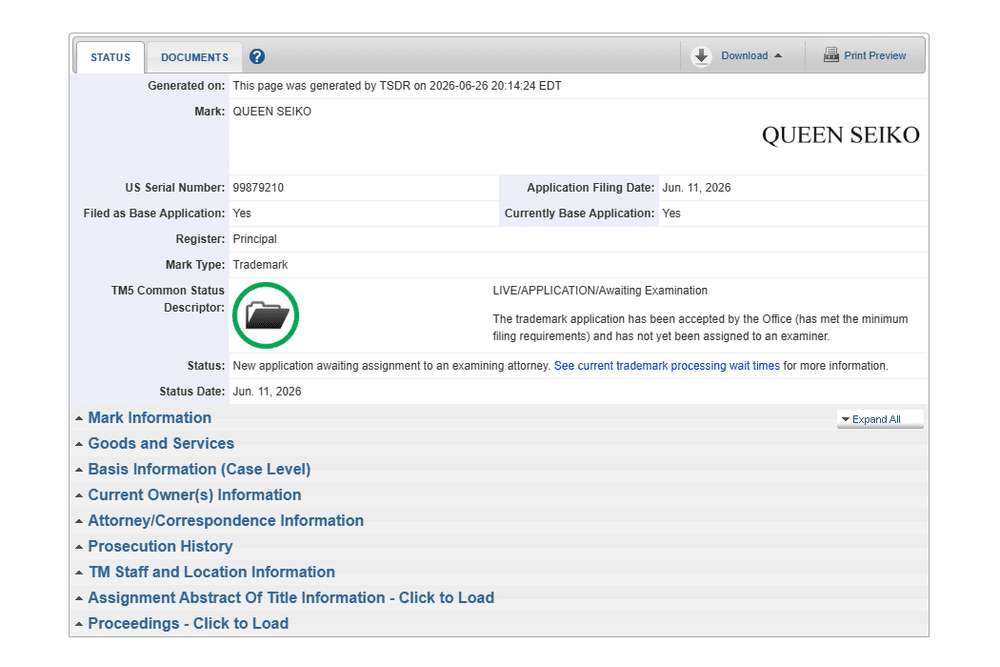Click the Mark value QUEEN SEIKO text
The height and width of the screenshot is (667, 1000).
(x=272, y=112)
